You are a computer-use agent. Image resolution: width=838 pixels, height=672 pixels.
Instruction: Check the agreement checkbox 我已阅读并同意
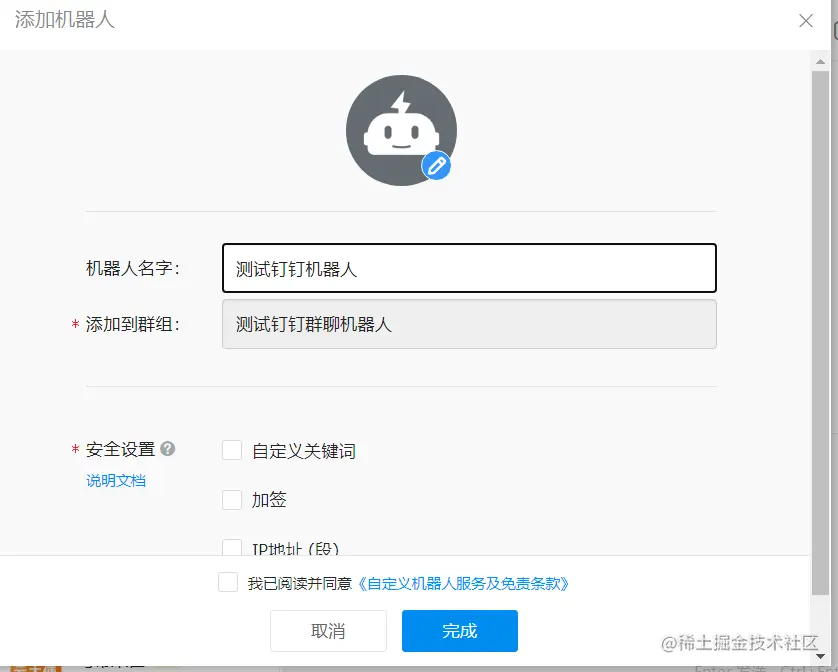pyautogui.click(x=228, y=582)
